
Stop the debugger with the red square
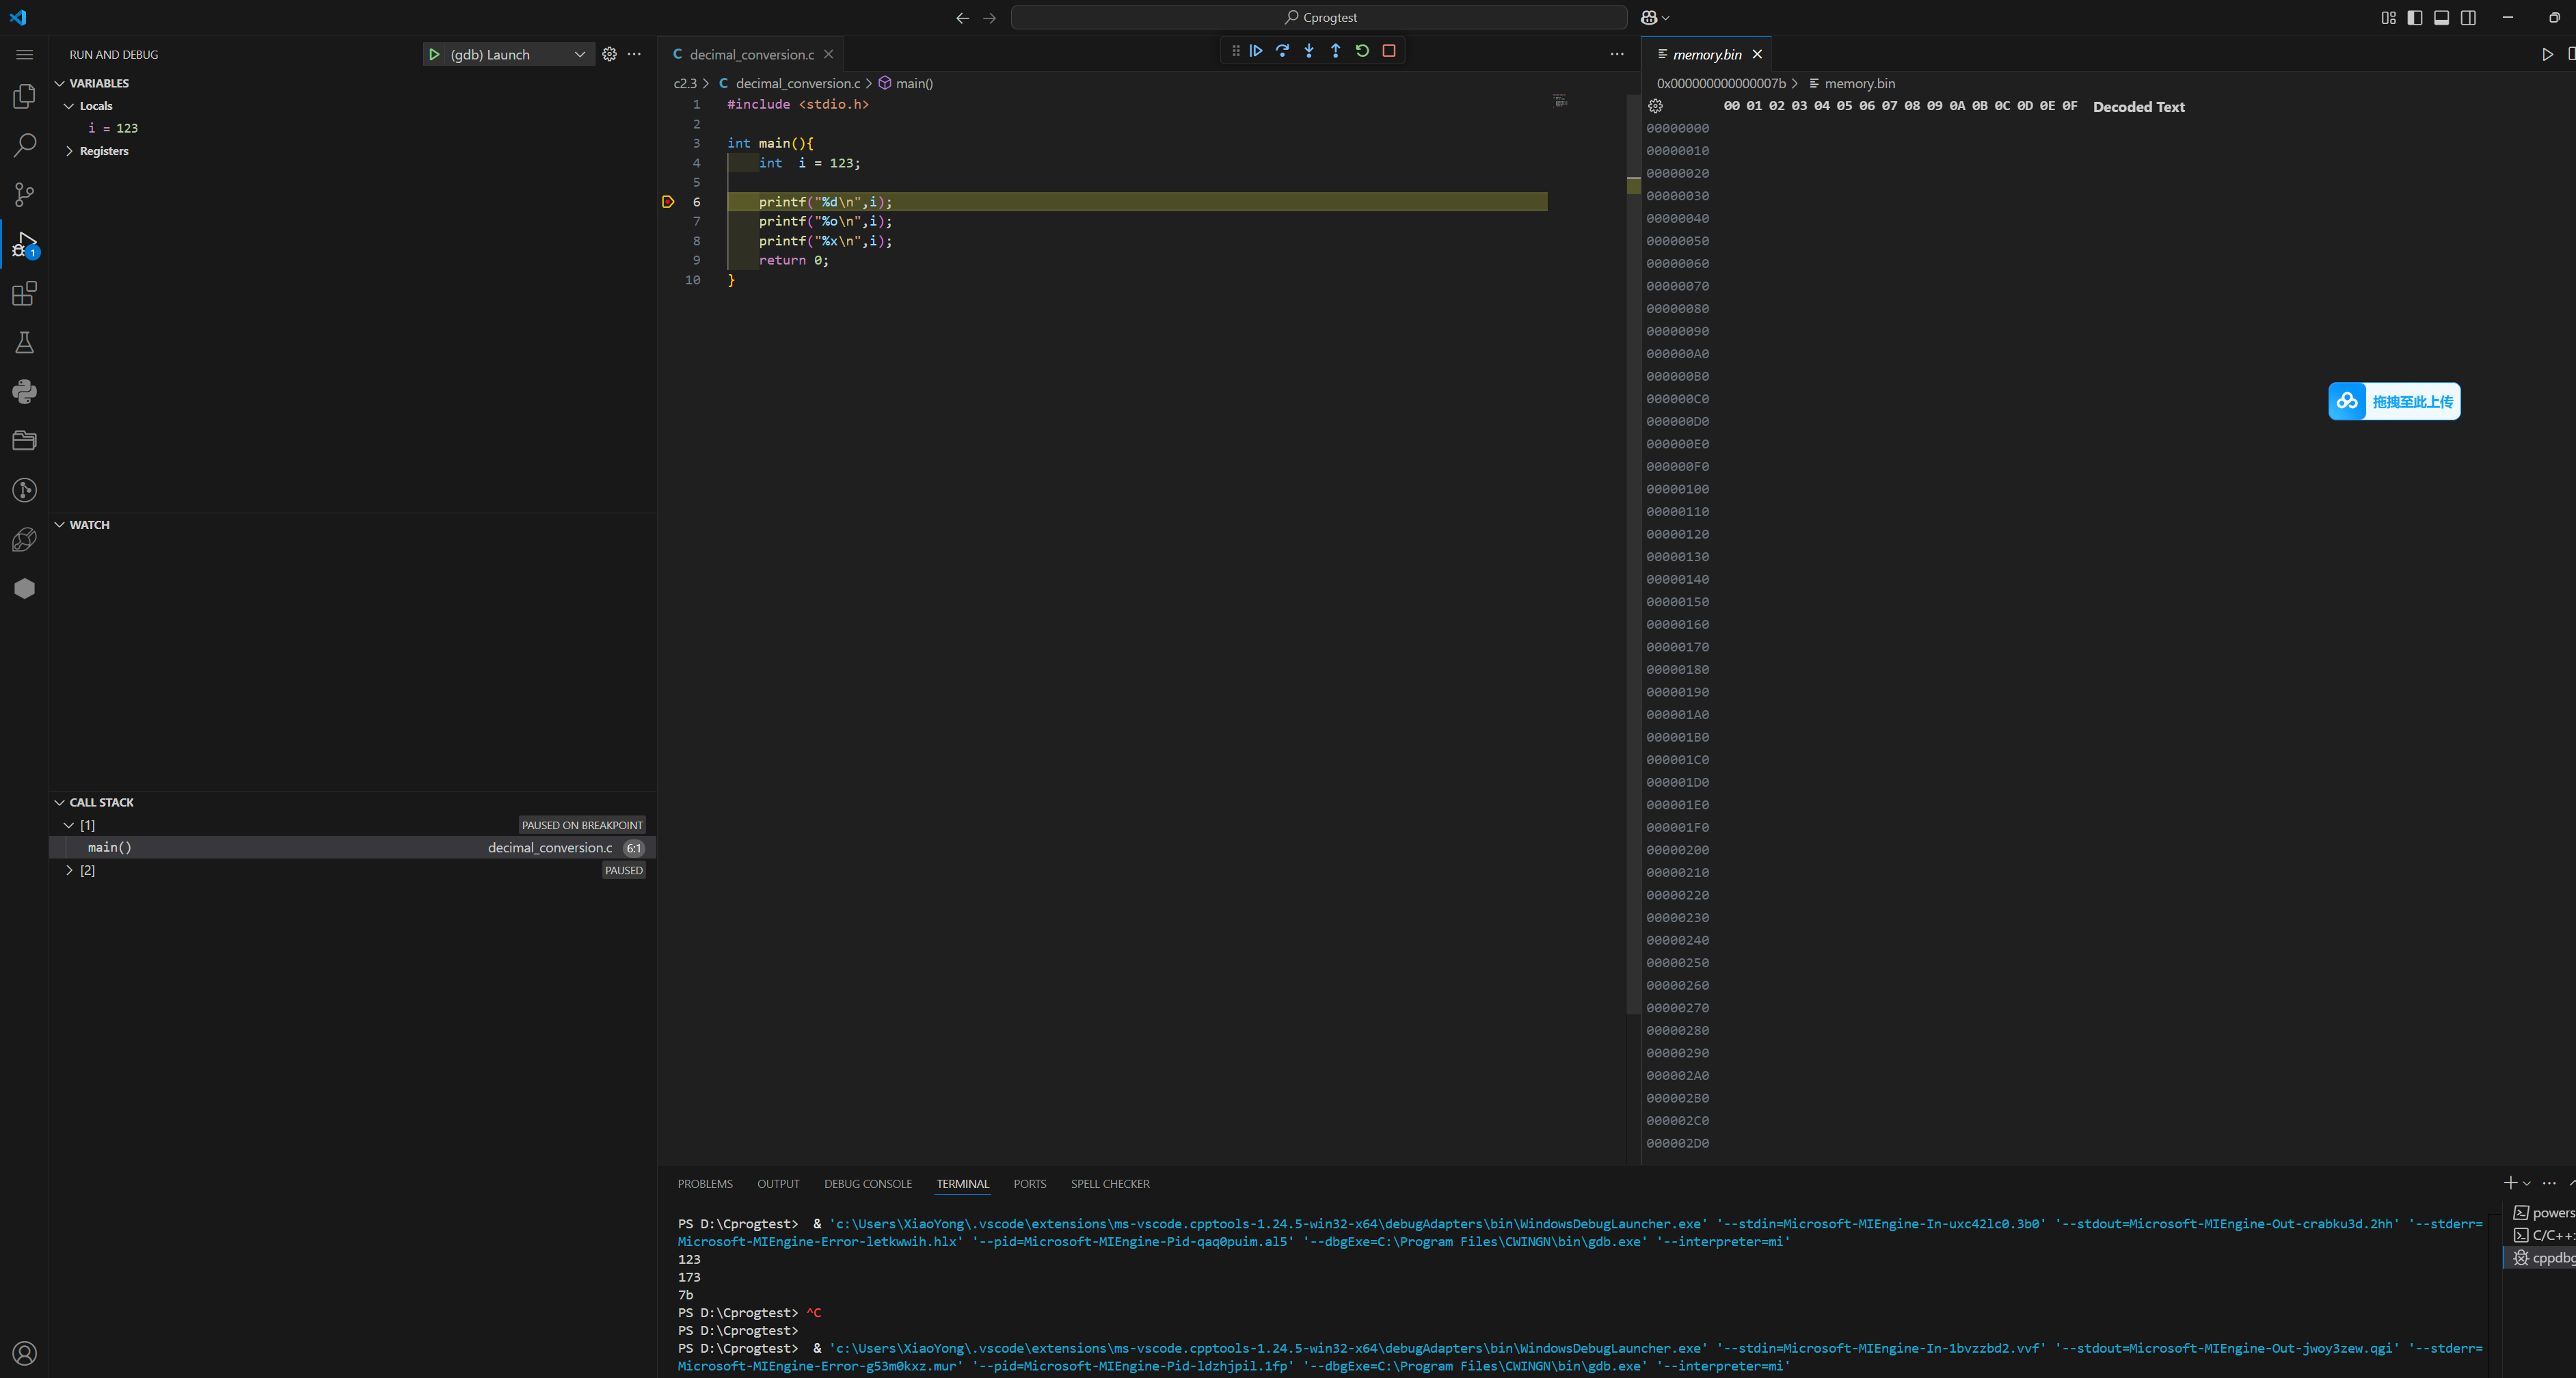point(1389,51)
